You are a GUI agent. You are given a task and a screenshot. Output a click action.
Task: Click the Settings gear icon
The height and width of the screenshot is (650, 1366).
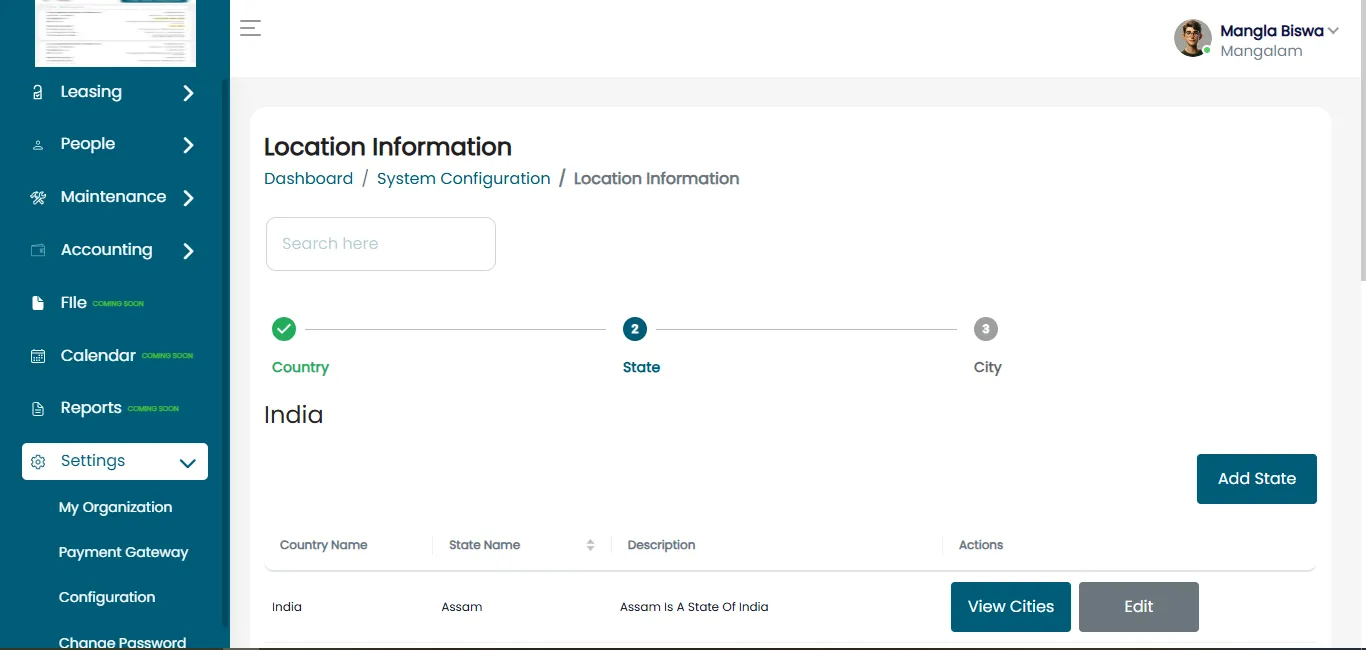38,462
